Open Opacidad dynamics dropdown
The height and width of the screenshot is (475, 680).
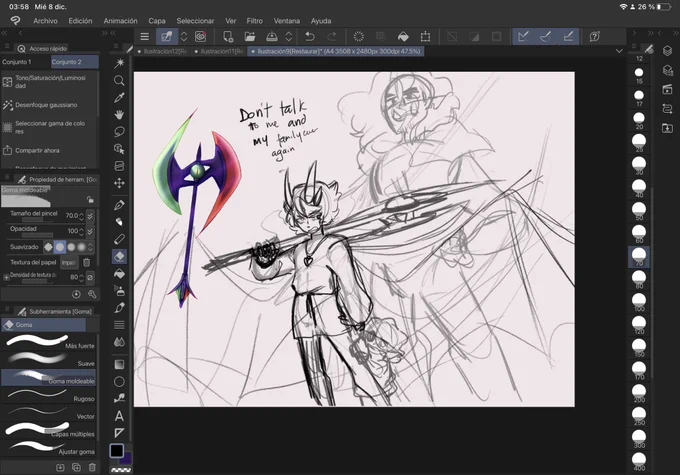pyautogui.click(x=90, y=231)
